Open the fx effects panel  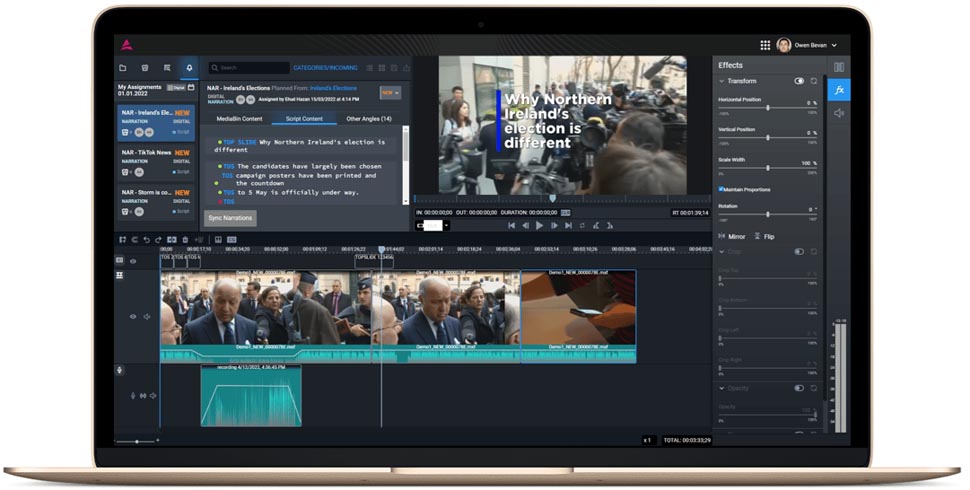pyautogui.click(x=839, y=90)
